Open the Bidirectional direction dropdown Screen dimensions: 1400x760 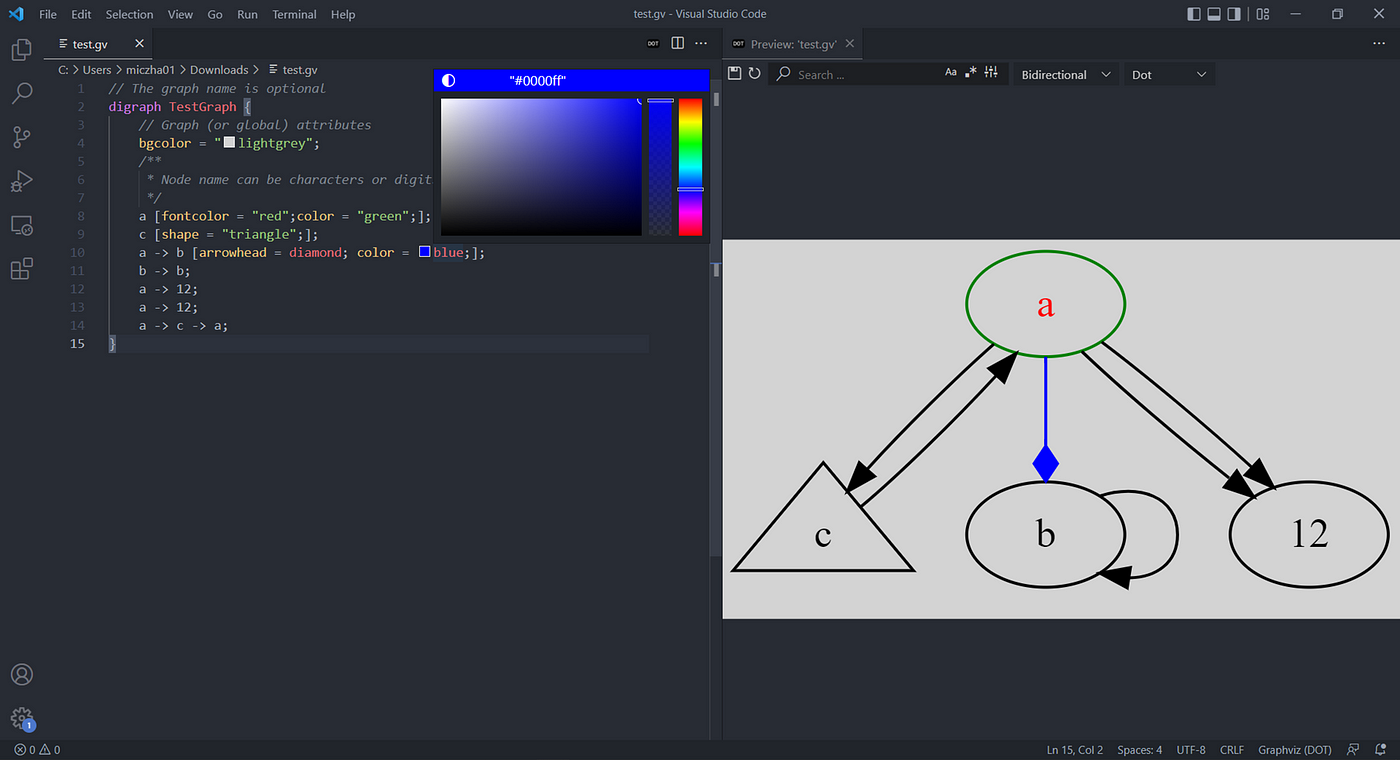click(x=1066, y=74)
